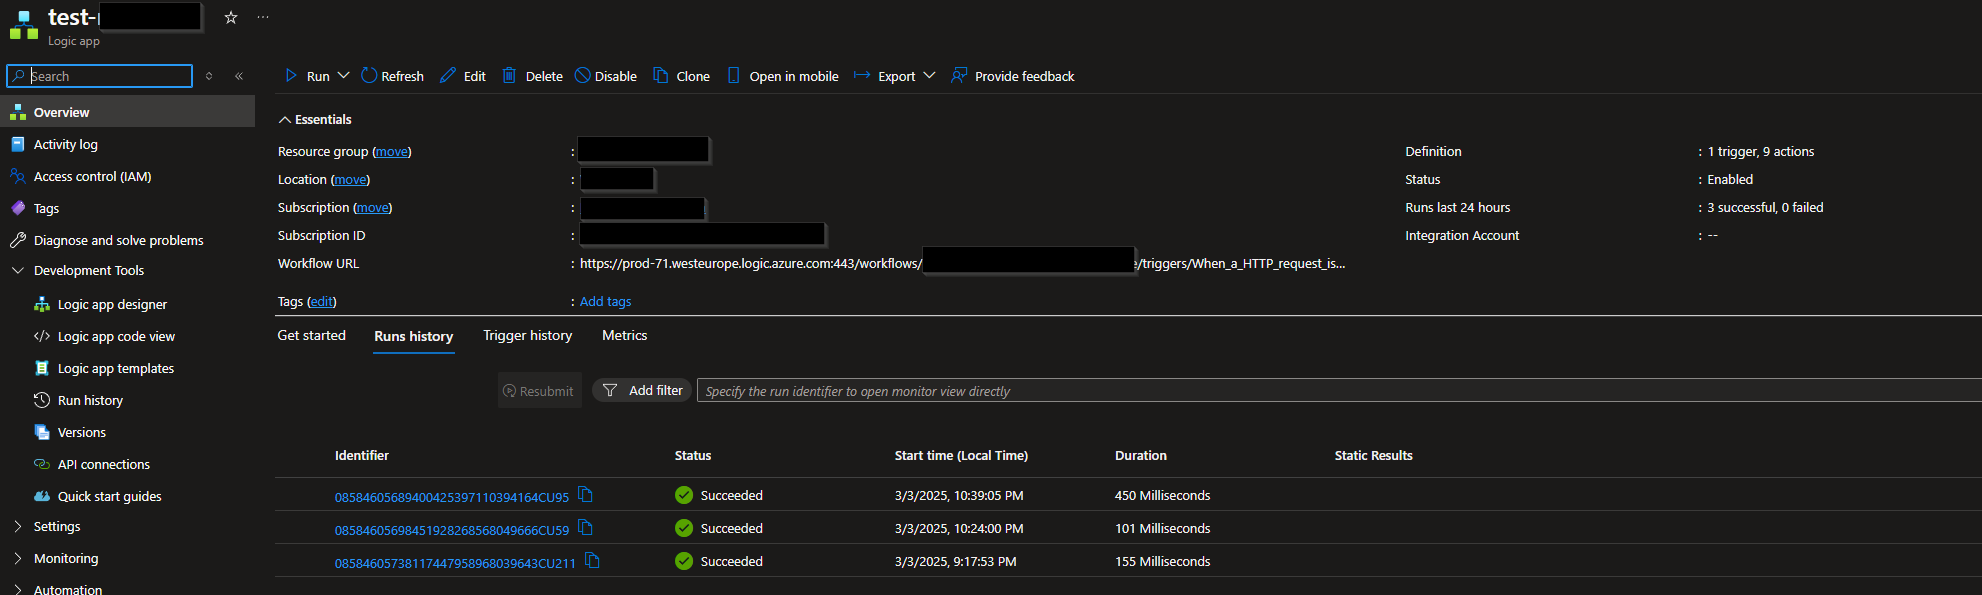Viewport: 1982px width, 595px height.
Task: Click the Add tags link
Action: (x=605, y=301)
